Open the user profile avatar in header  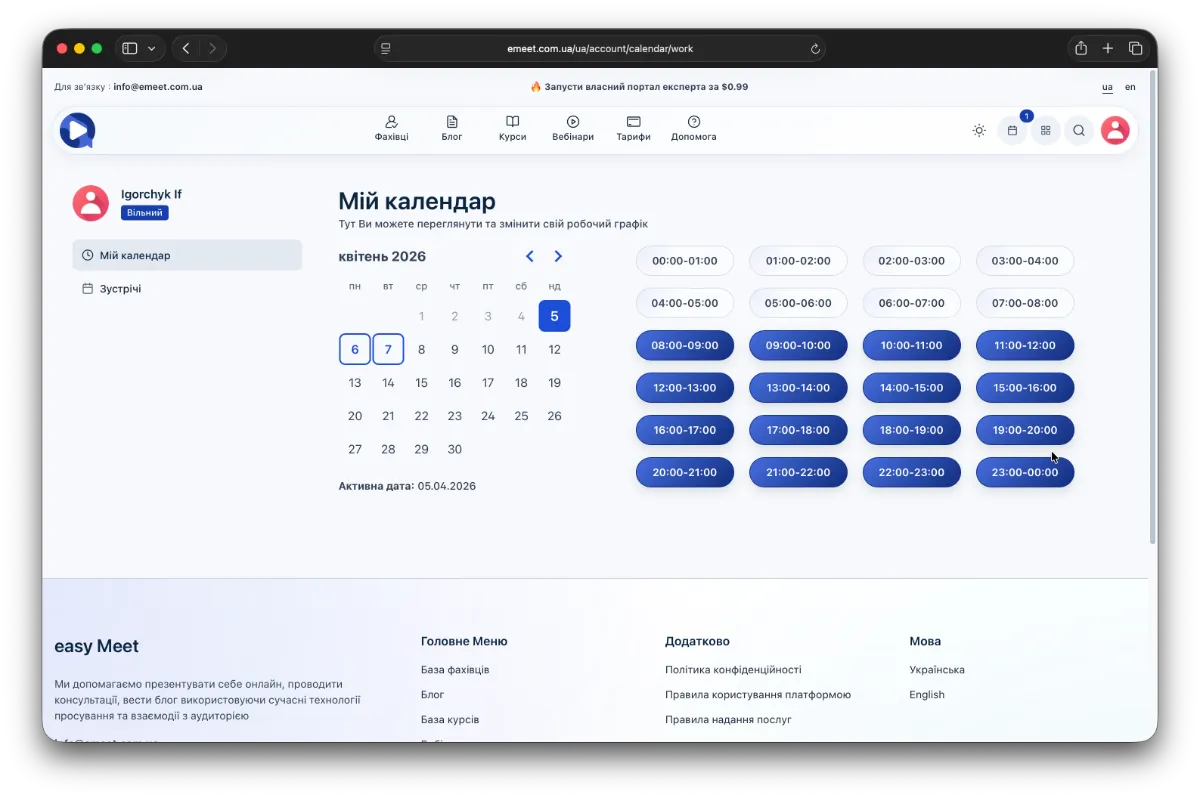(x=1115, y=130)
